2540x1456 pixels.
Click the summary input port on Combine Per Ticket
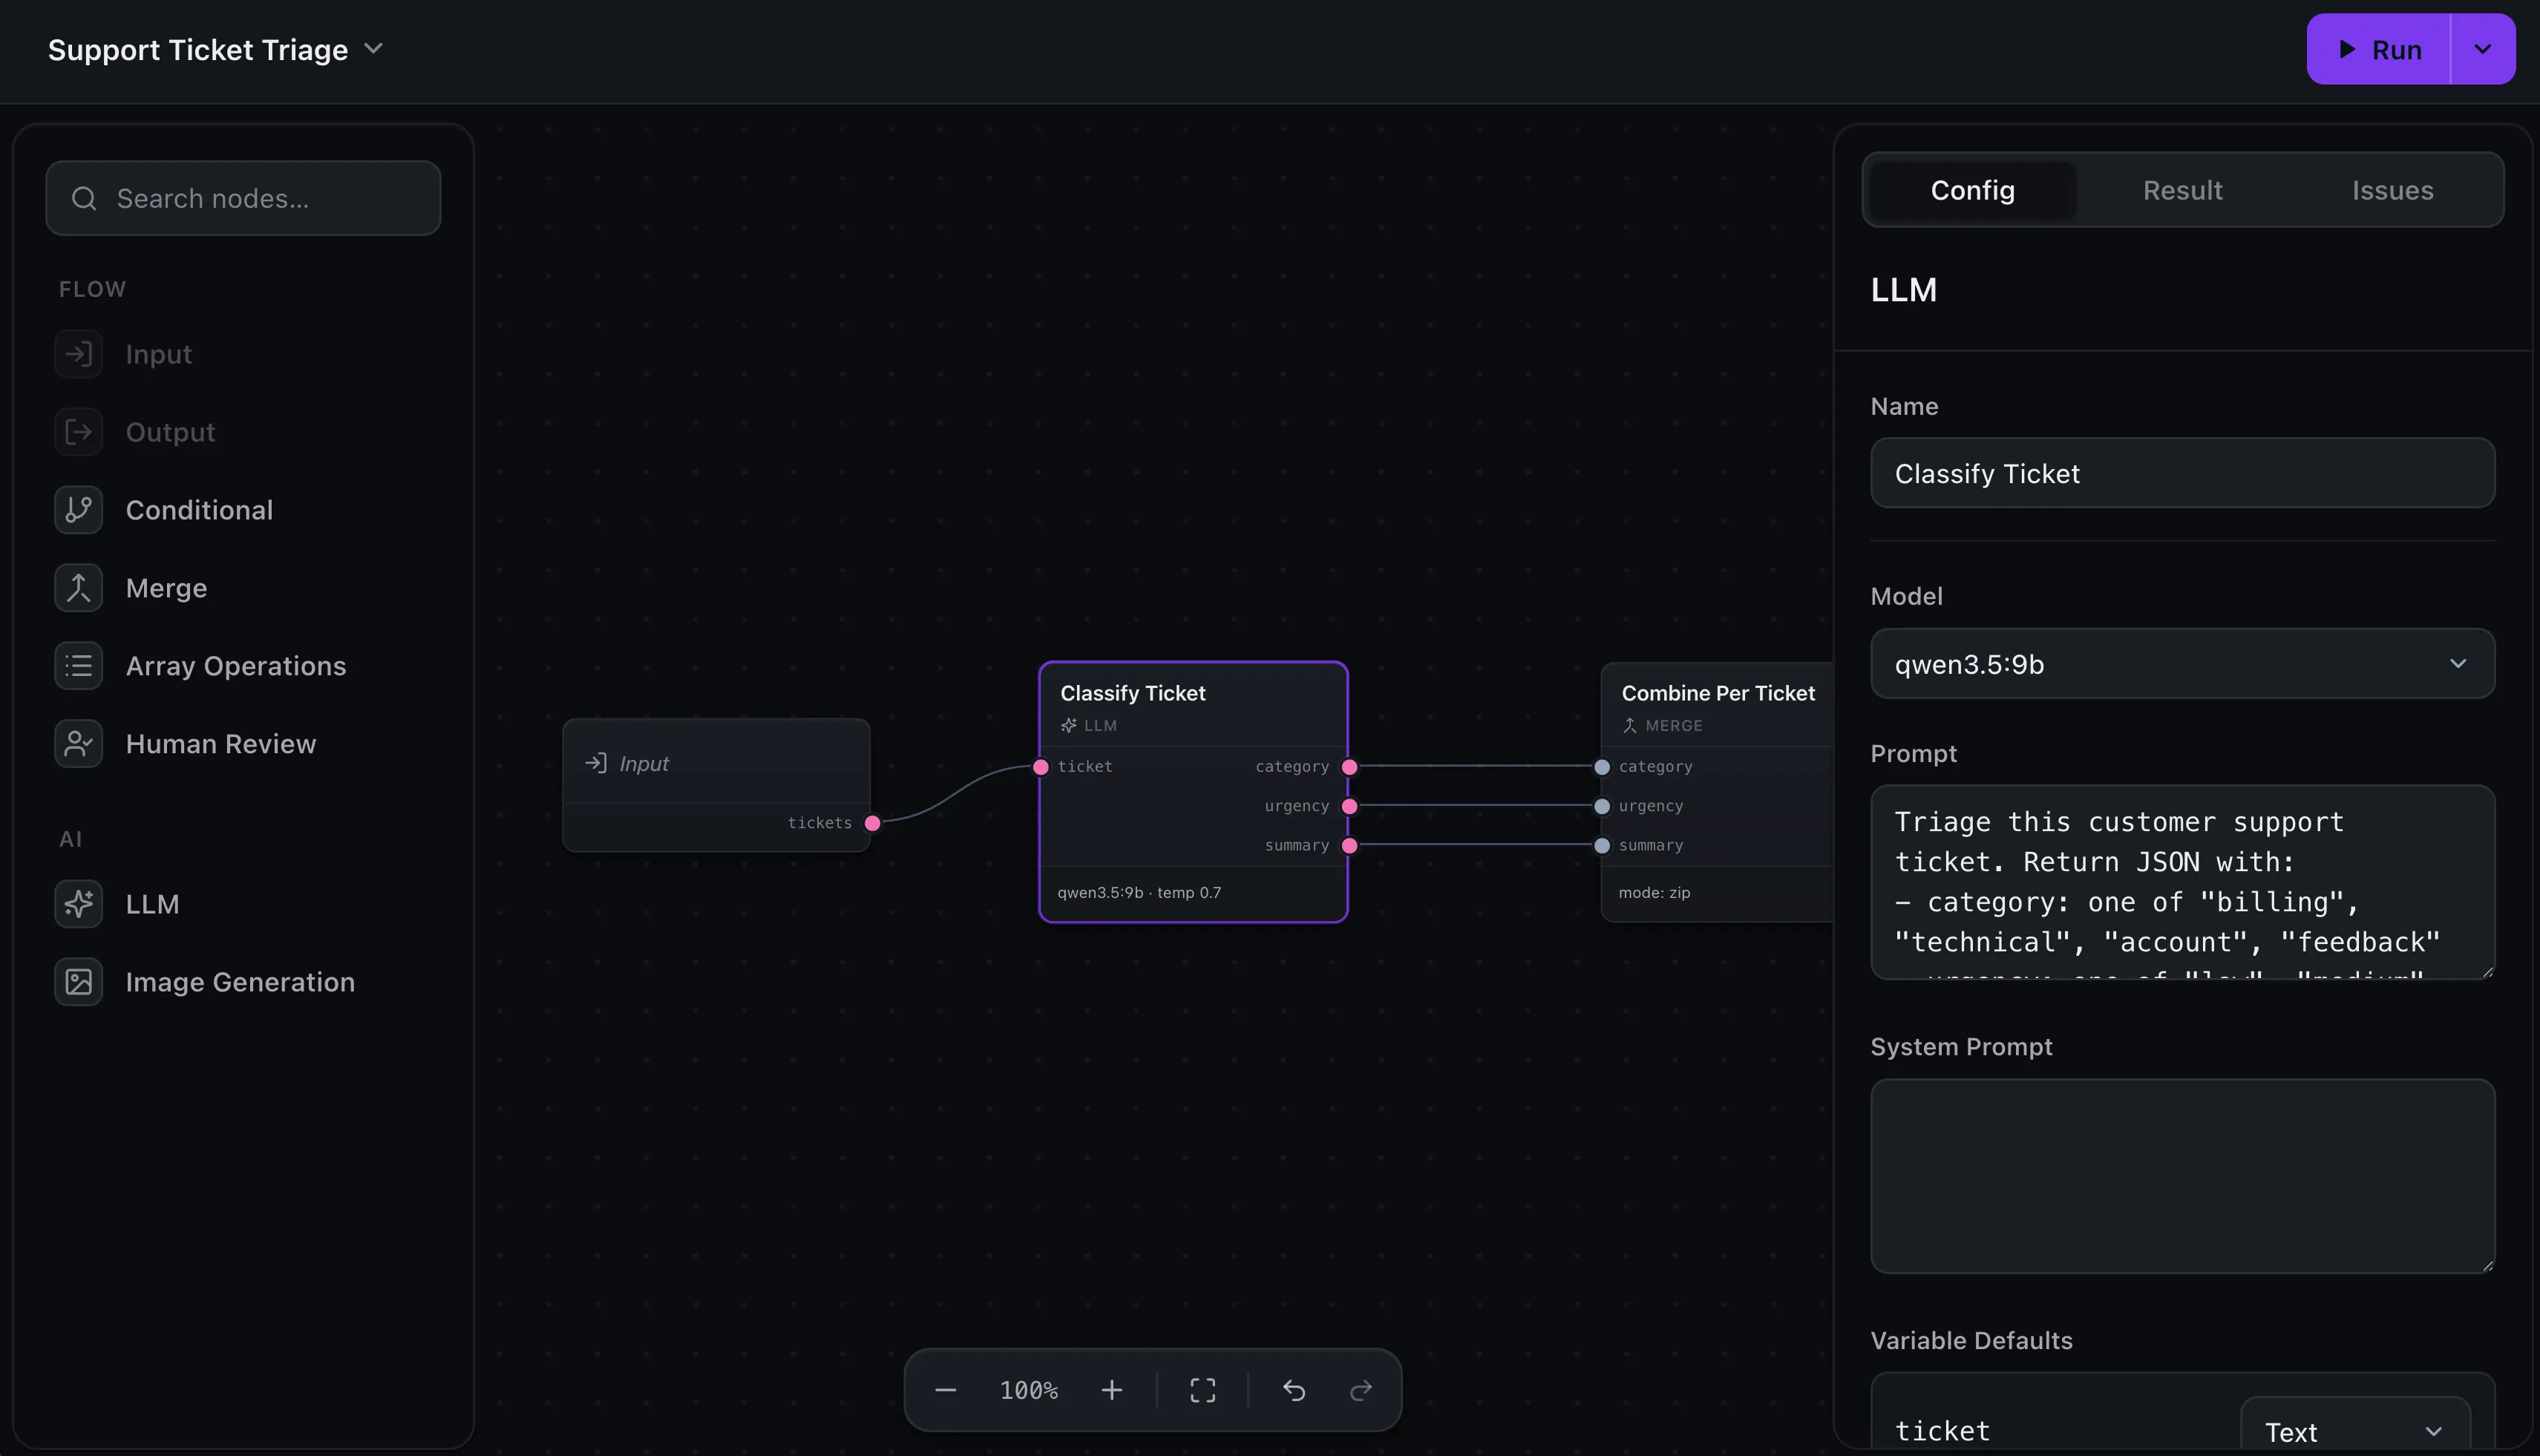point(1602,846)
